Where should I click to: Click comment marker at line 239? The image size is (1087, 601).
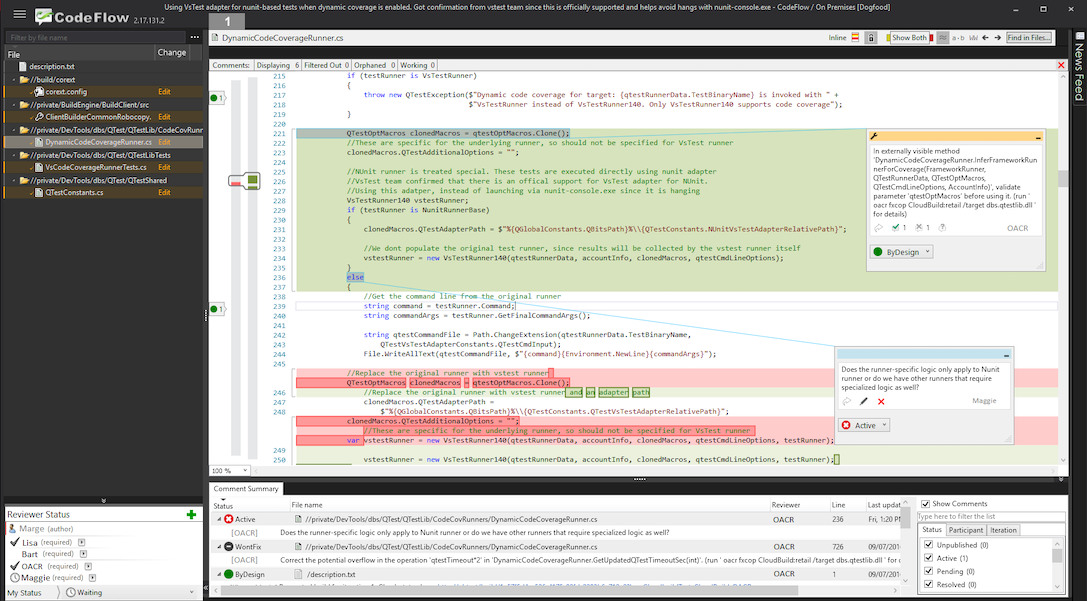(217, 309)
